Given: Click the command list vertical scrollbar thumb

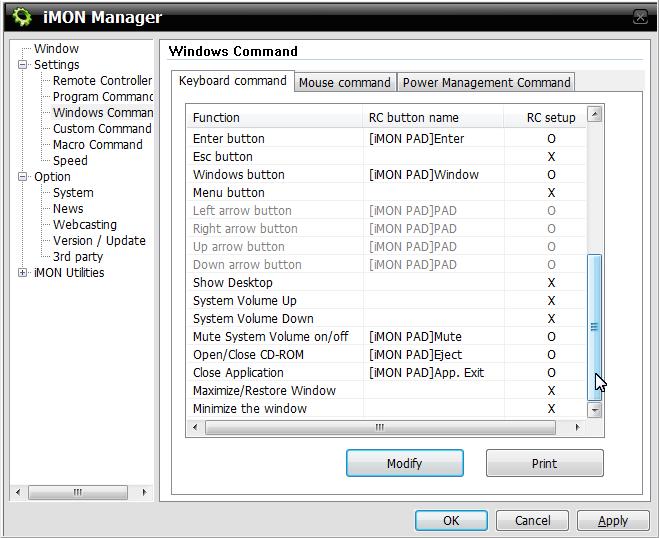Looking at the screenshot, I should pyautogui.click(x=595, y=326).
